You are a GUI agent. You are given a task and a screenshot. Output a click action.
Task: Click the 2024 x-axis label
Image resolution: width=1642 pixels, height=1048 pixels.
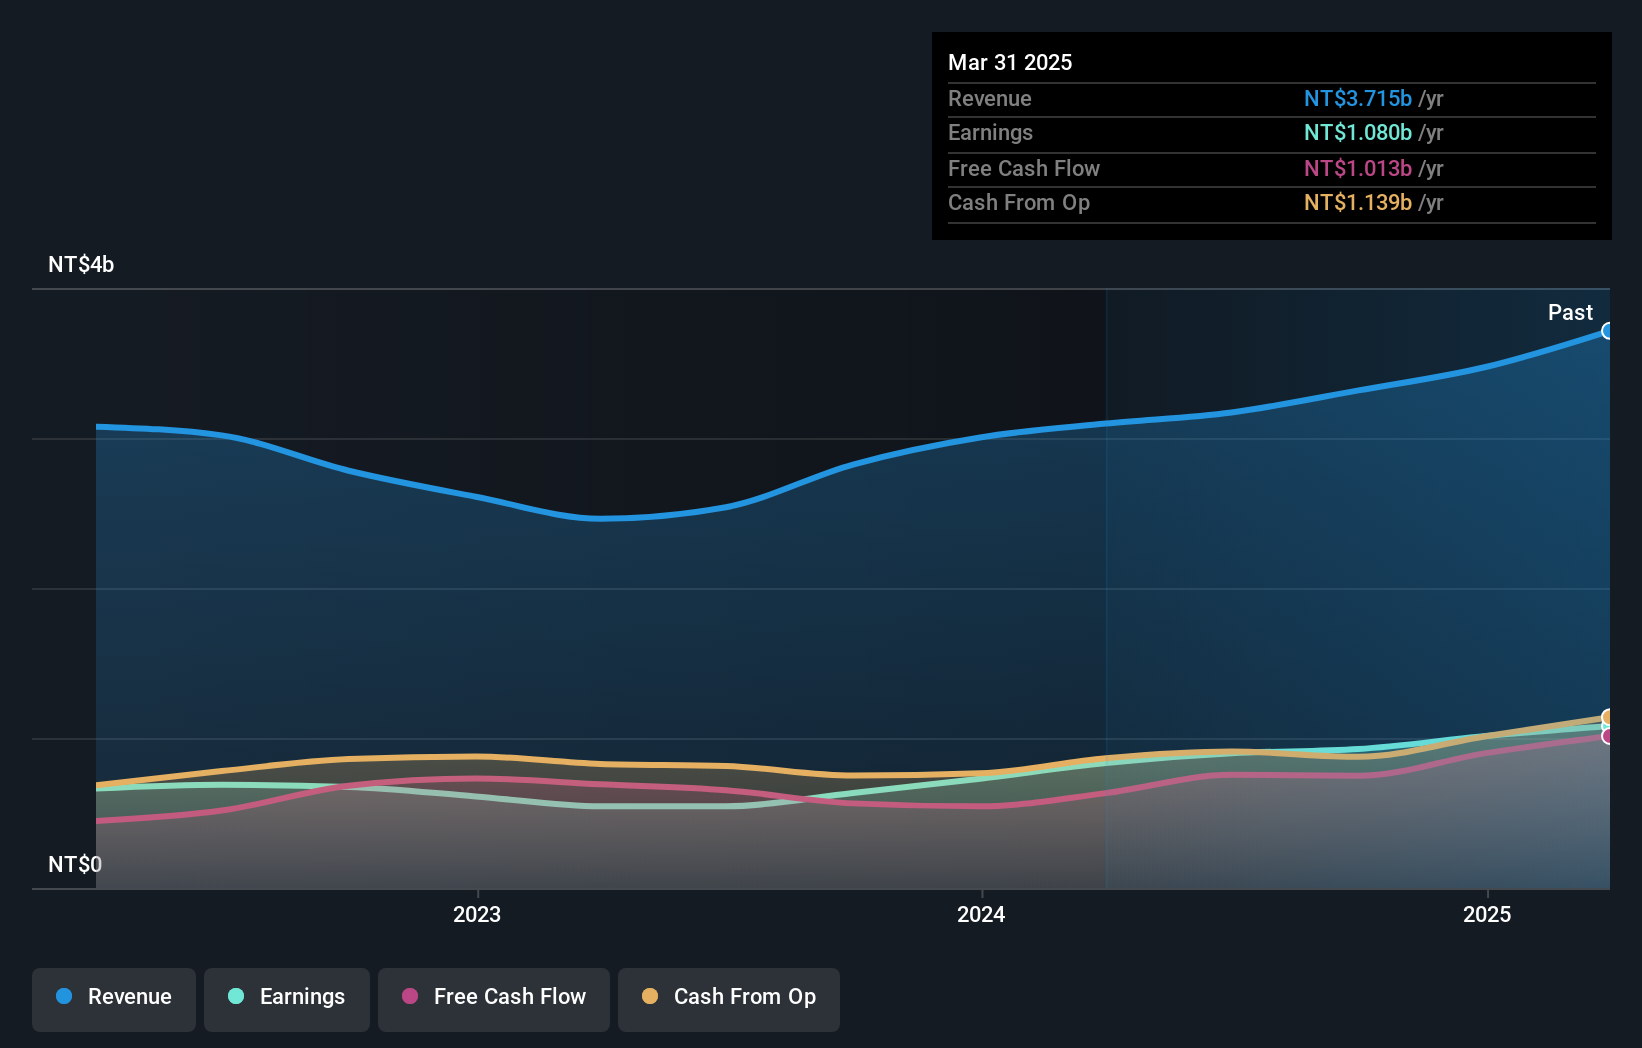pos(981,914)
